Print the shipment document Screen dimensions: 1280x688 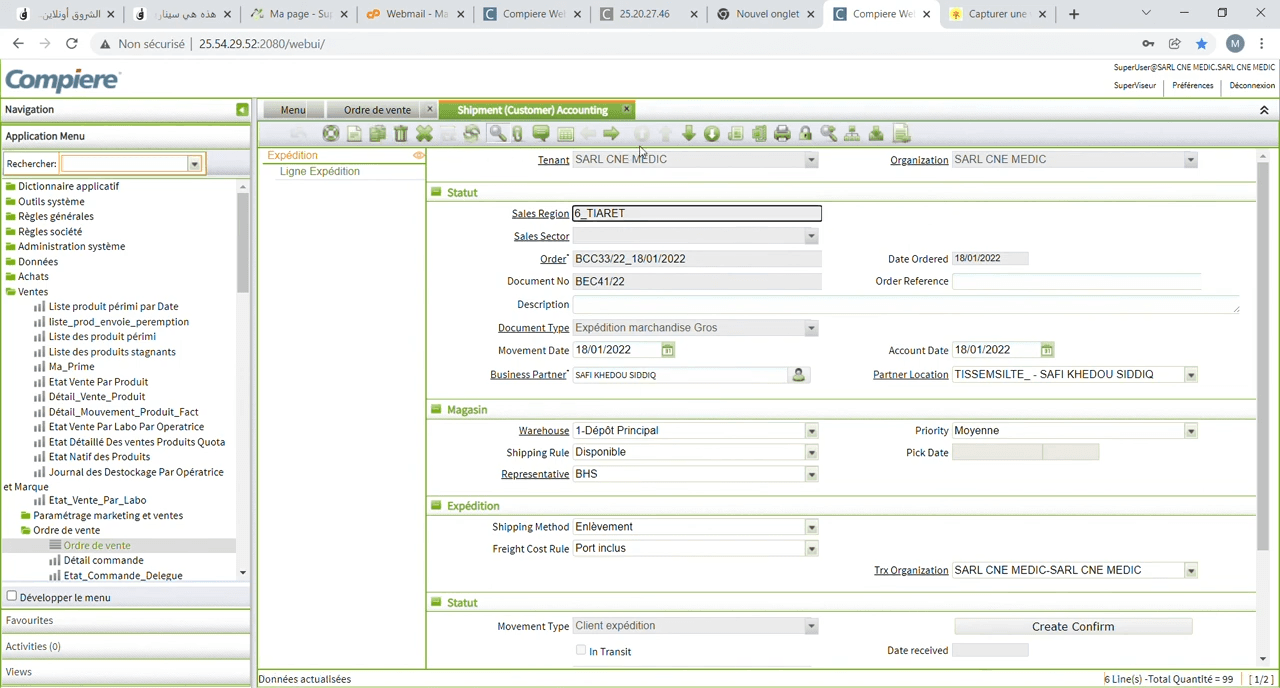click(x=782, y=133)
